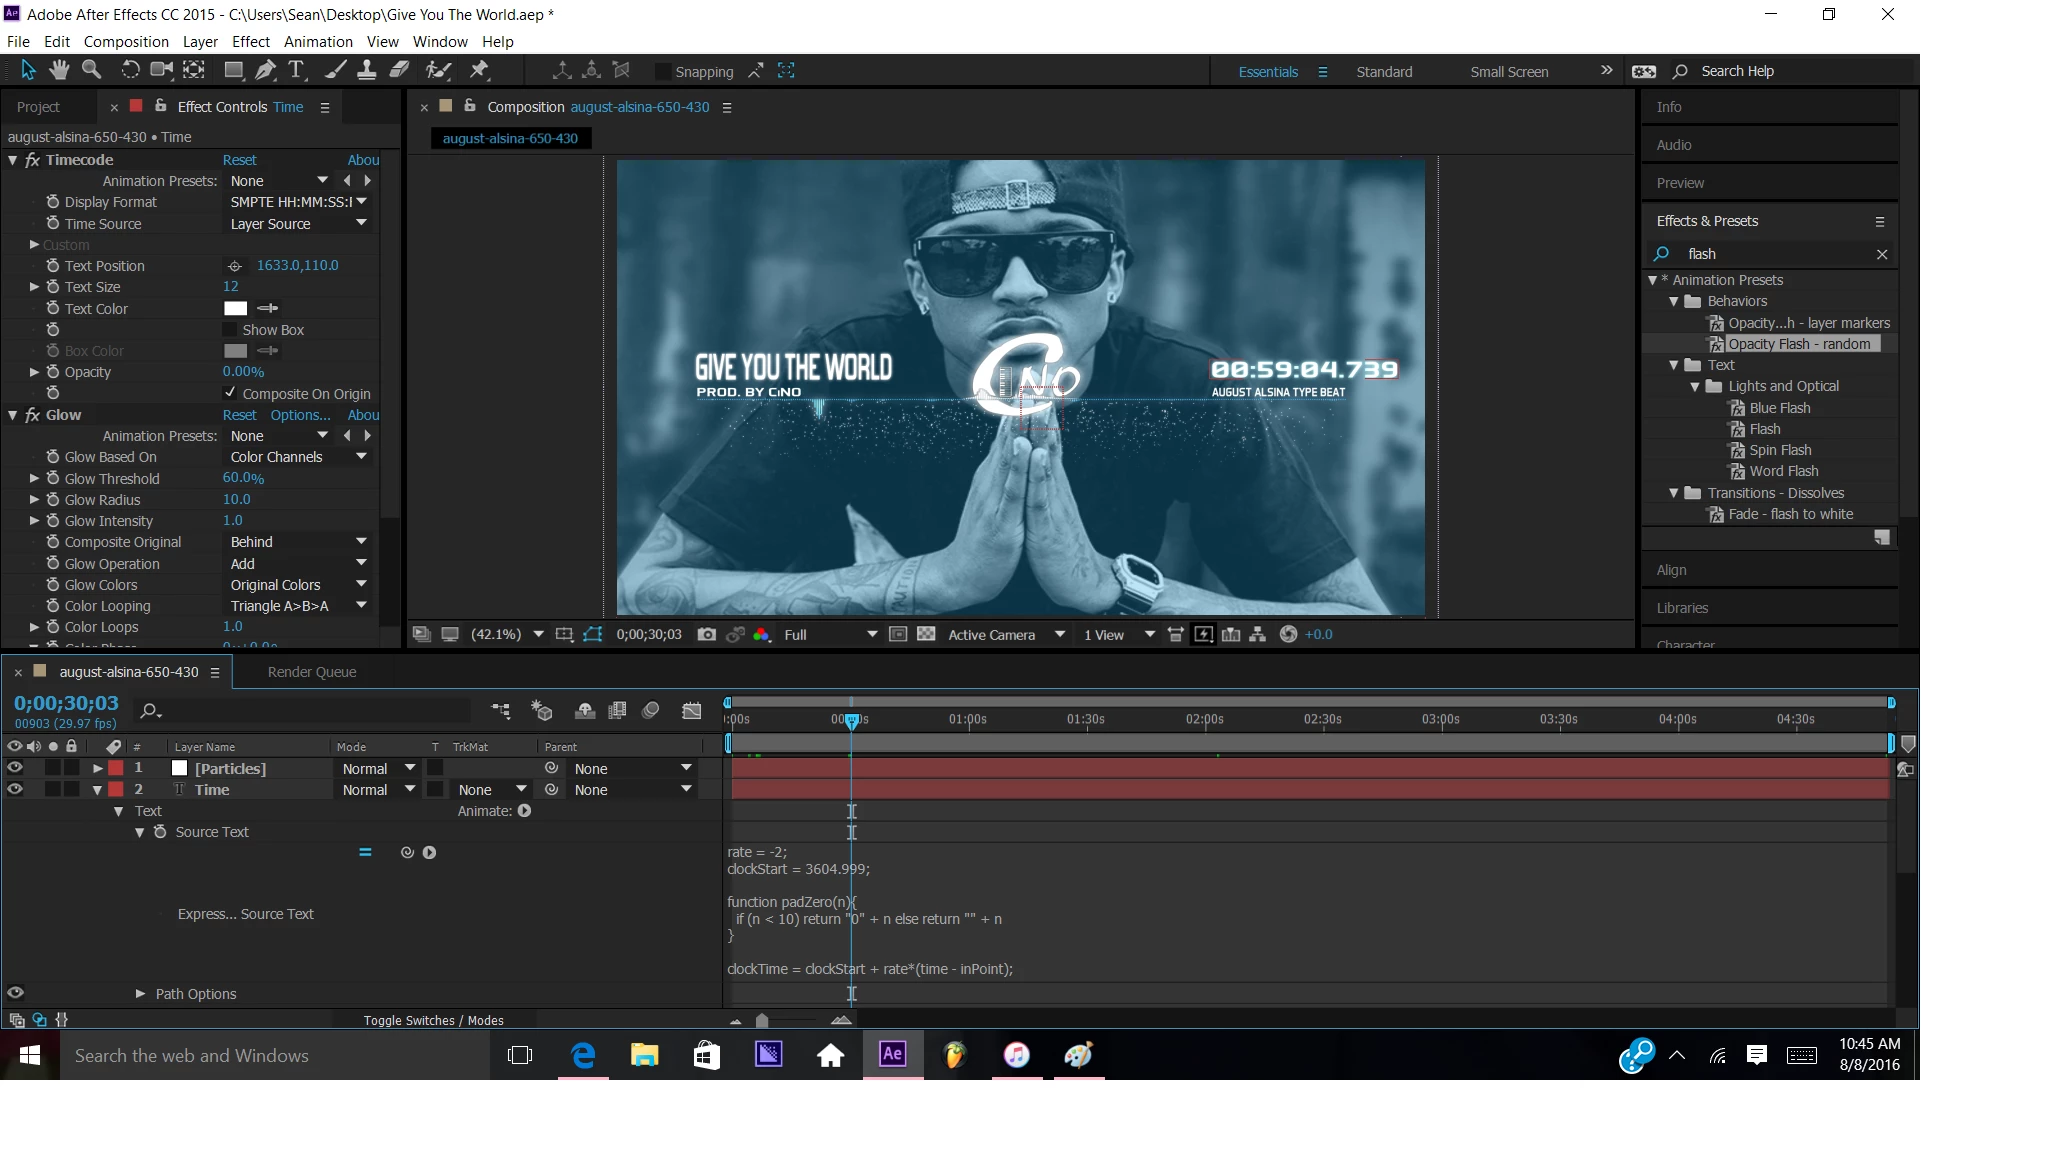Enable the Snapping checkbox
The height and width of the screenshot is (1152, 2048).
click(x=662, y=71)
